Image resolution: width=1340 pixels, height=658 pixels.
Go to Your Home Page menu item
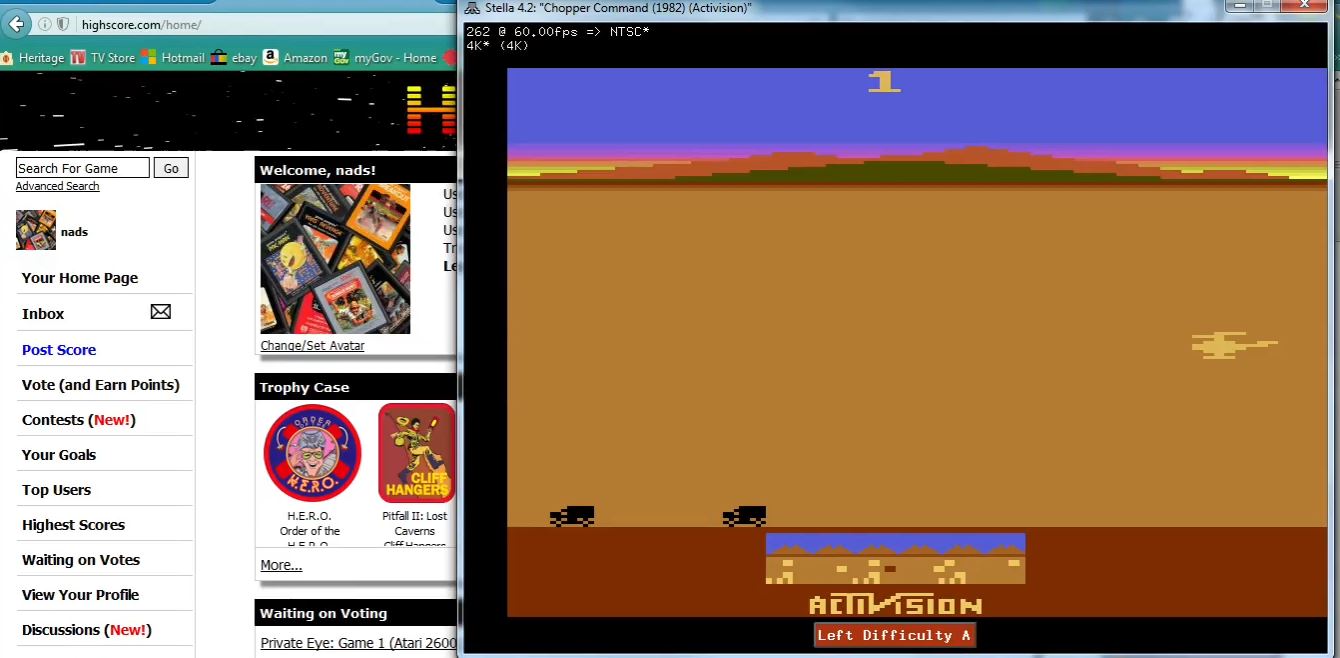tap(80, 278)
